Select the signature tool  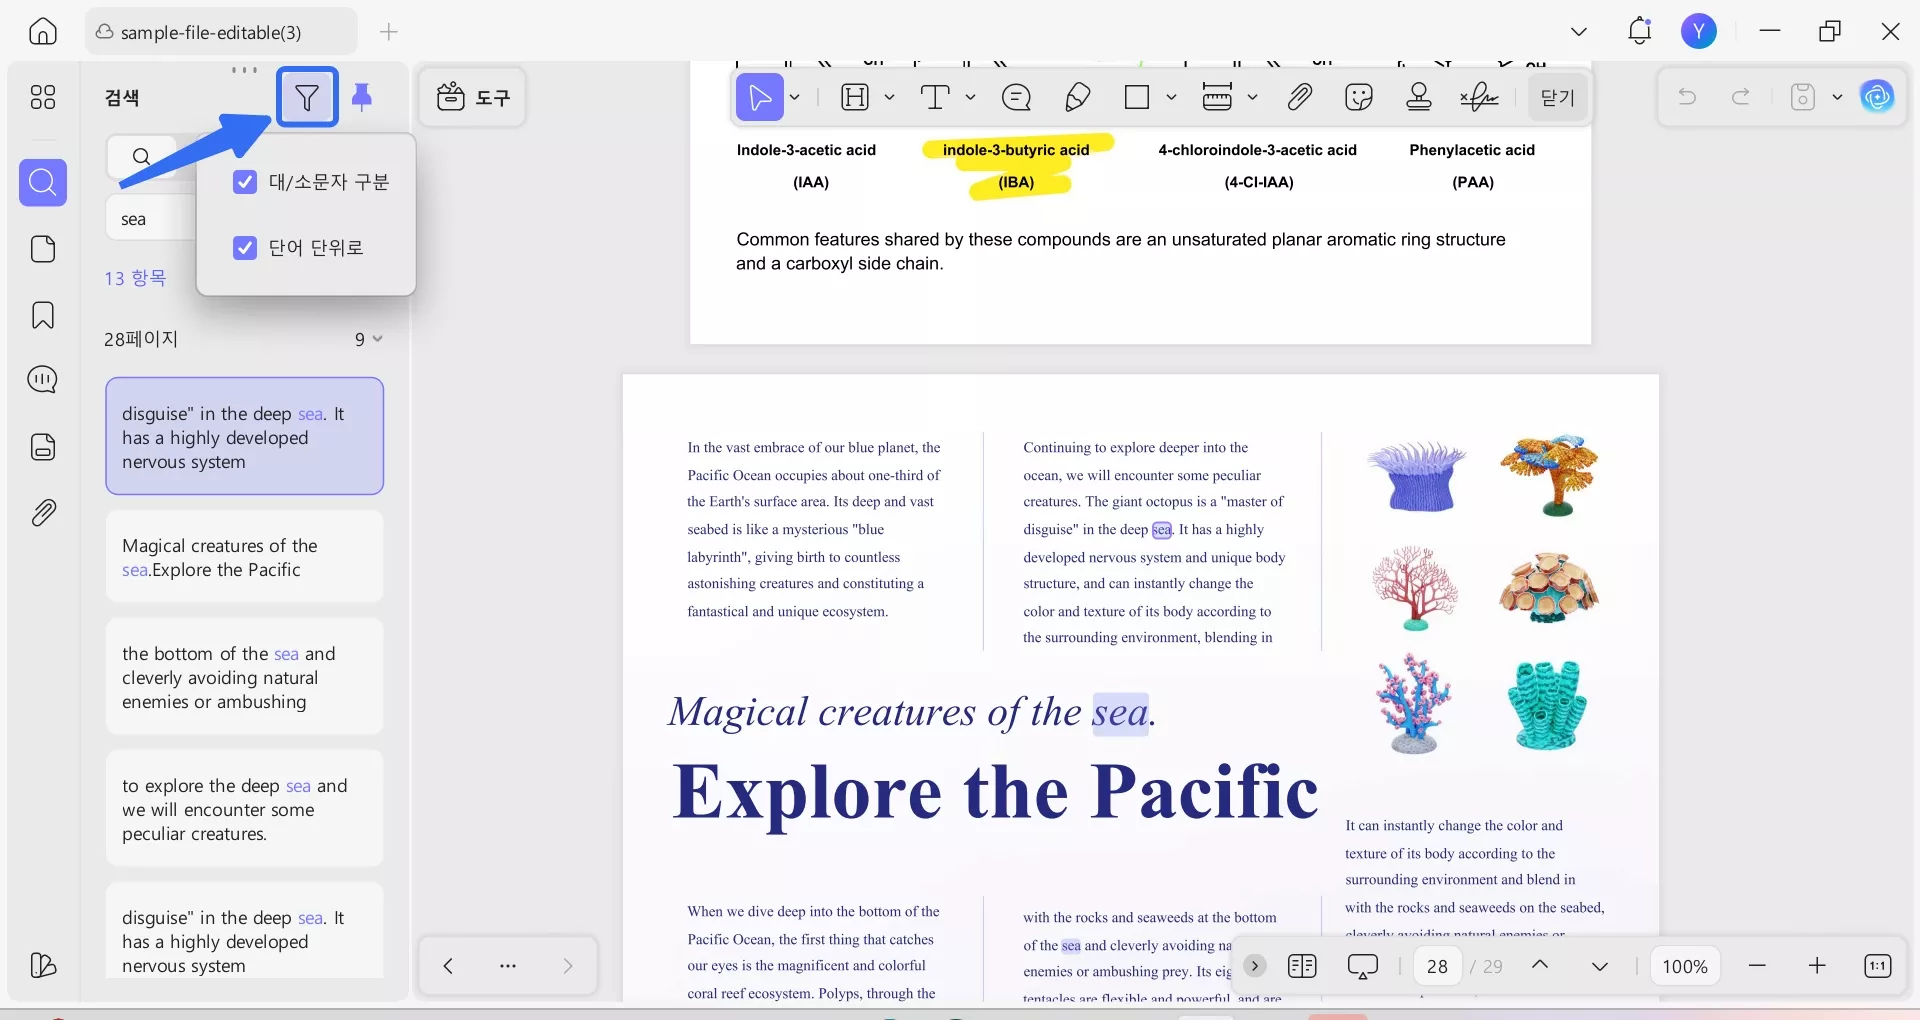1479,97
